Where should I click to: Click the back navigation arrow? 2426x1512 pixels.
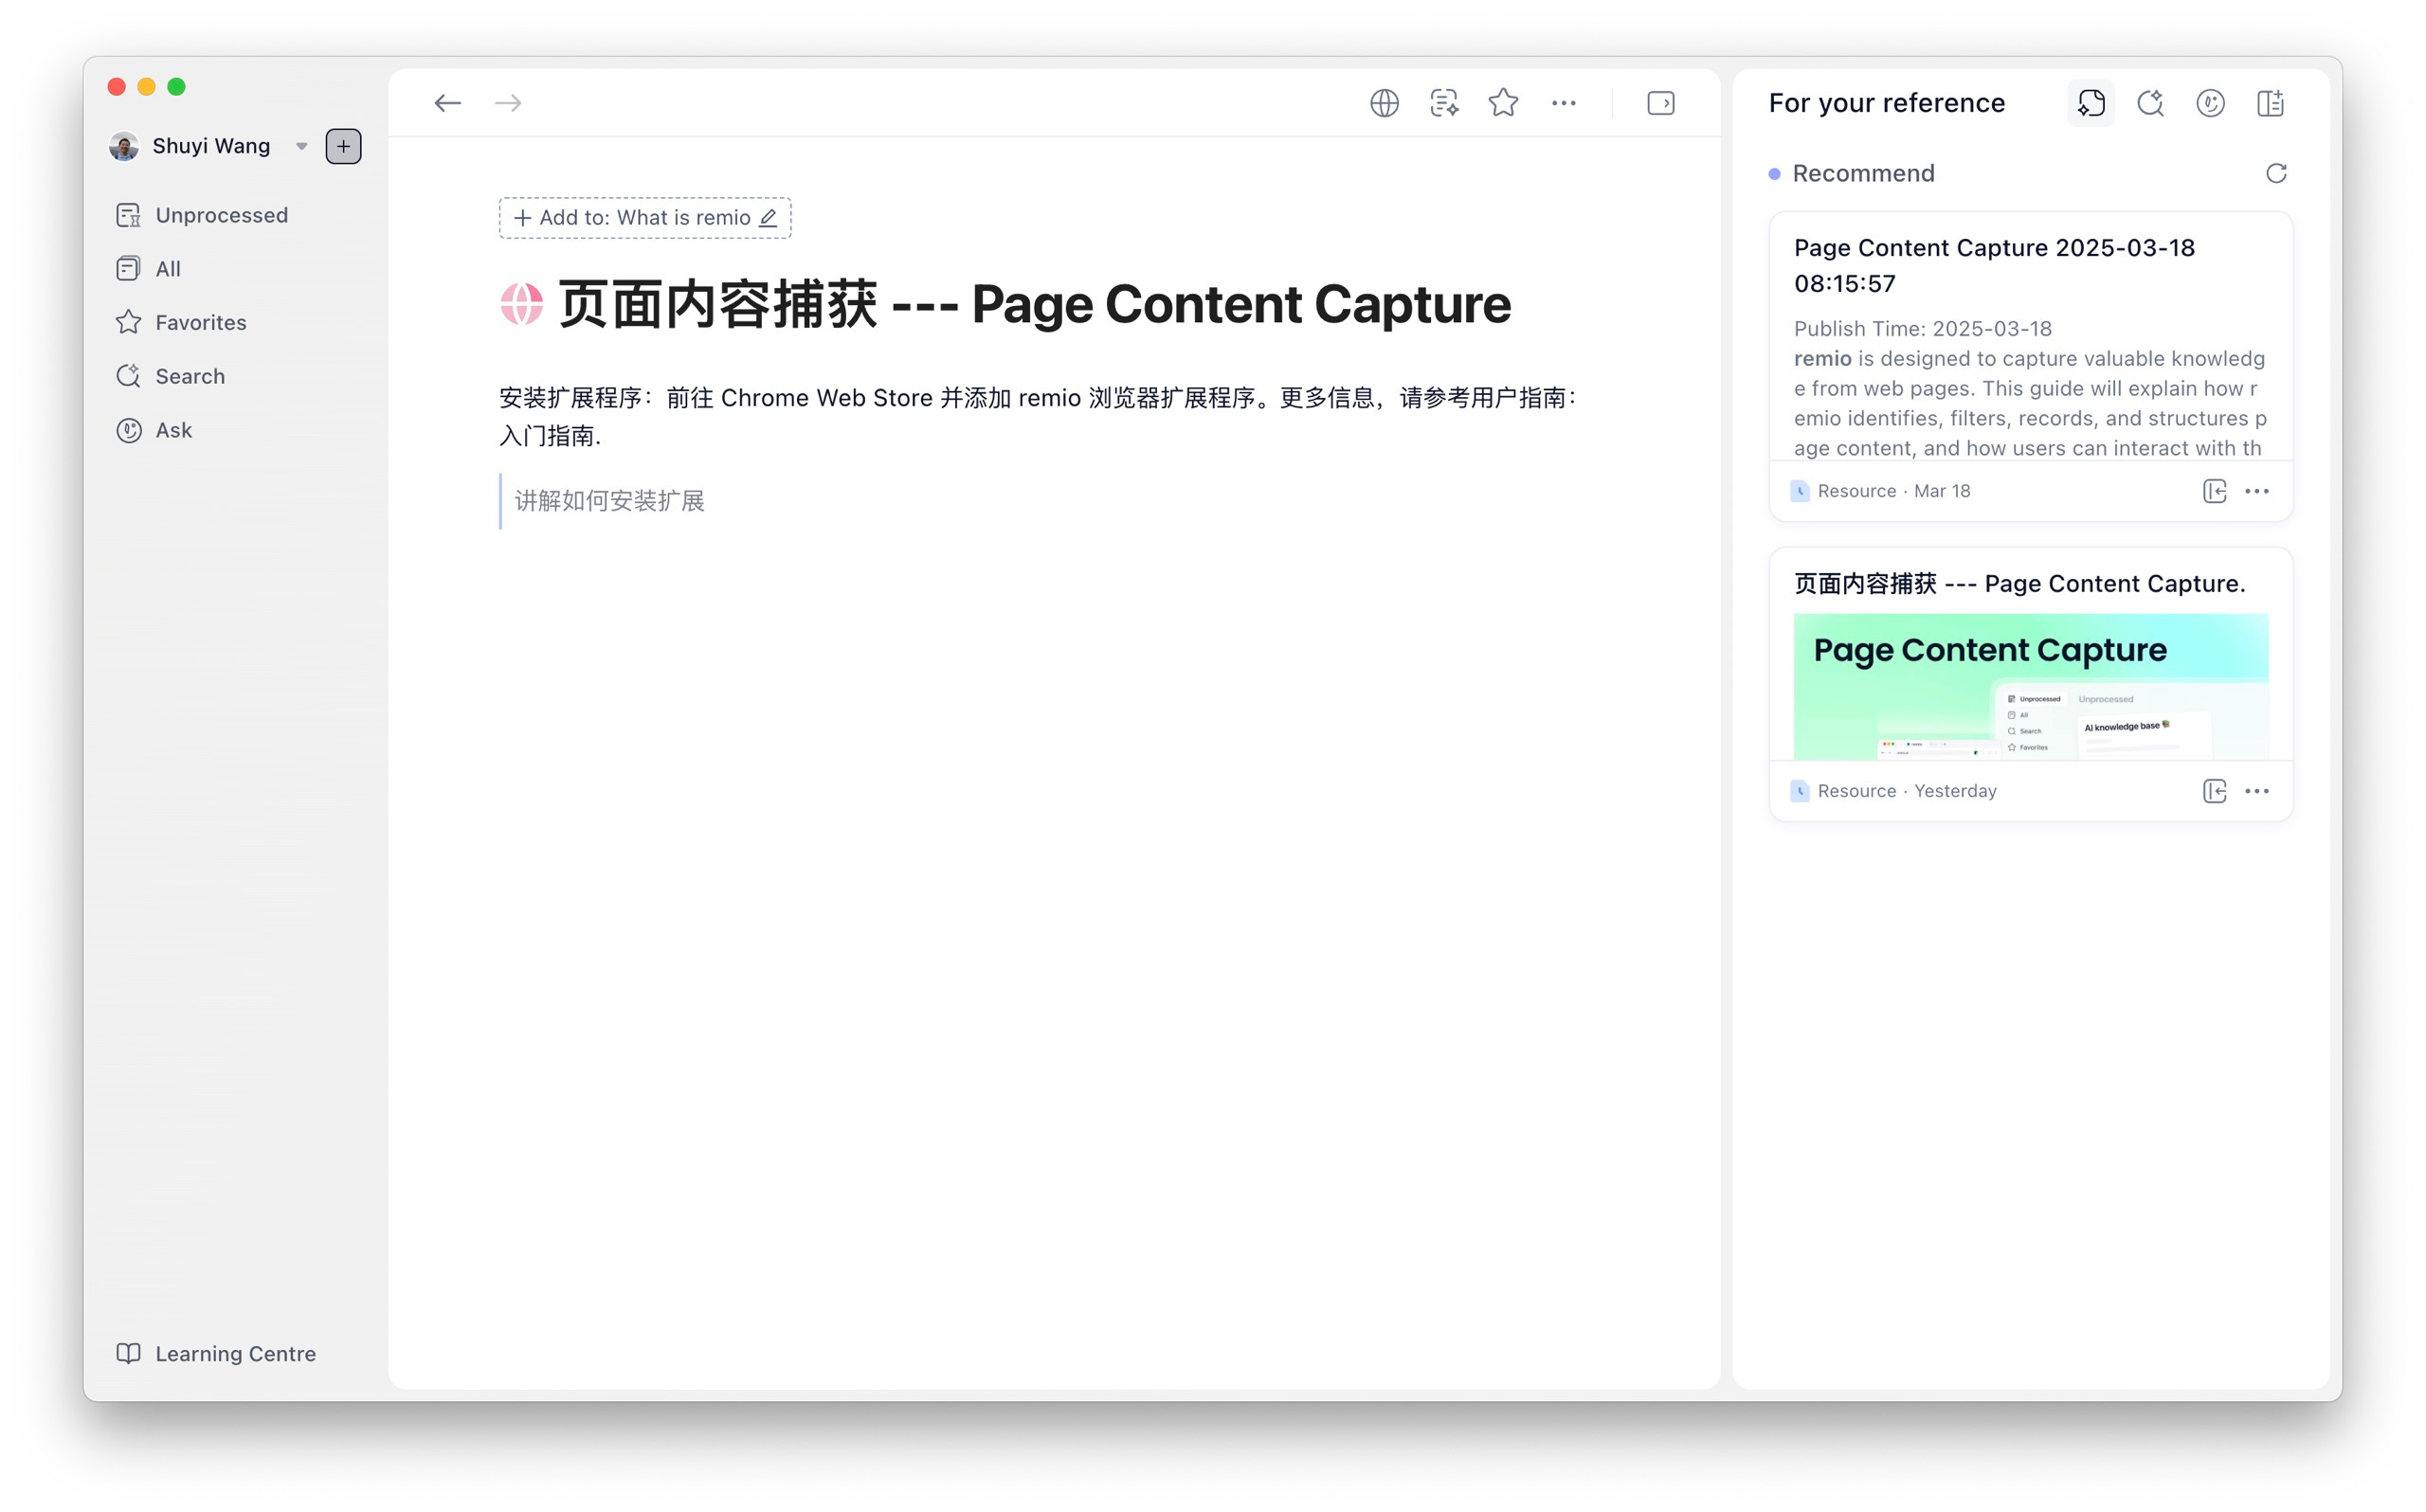point(447,103)
